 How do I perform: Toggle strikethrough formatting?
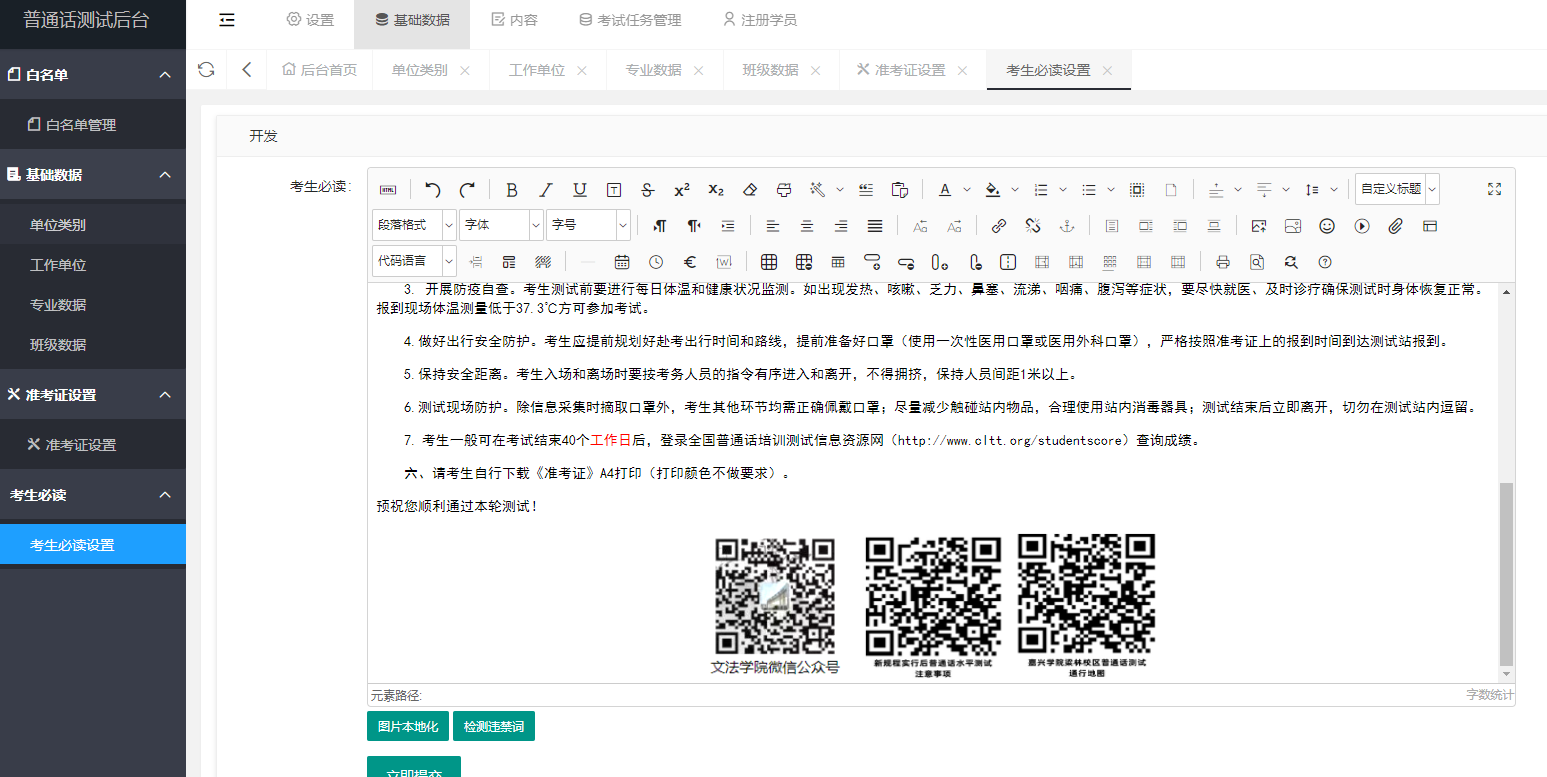(648, 190)
